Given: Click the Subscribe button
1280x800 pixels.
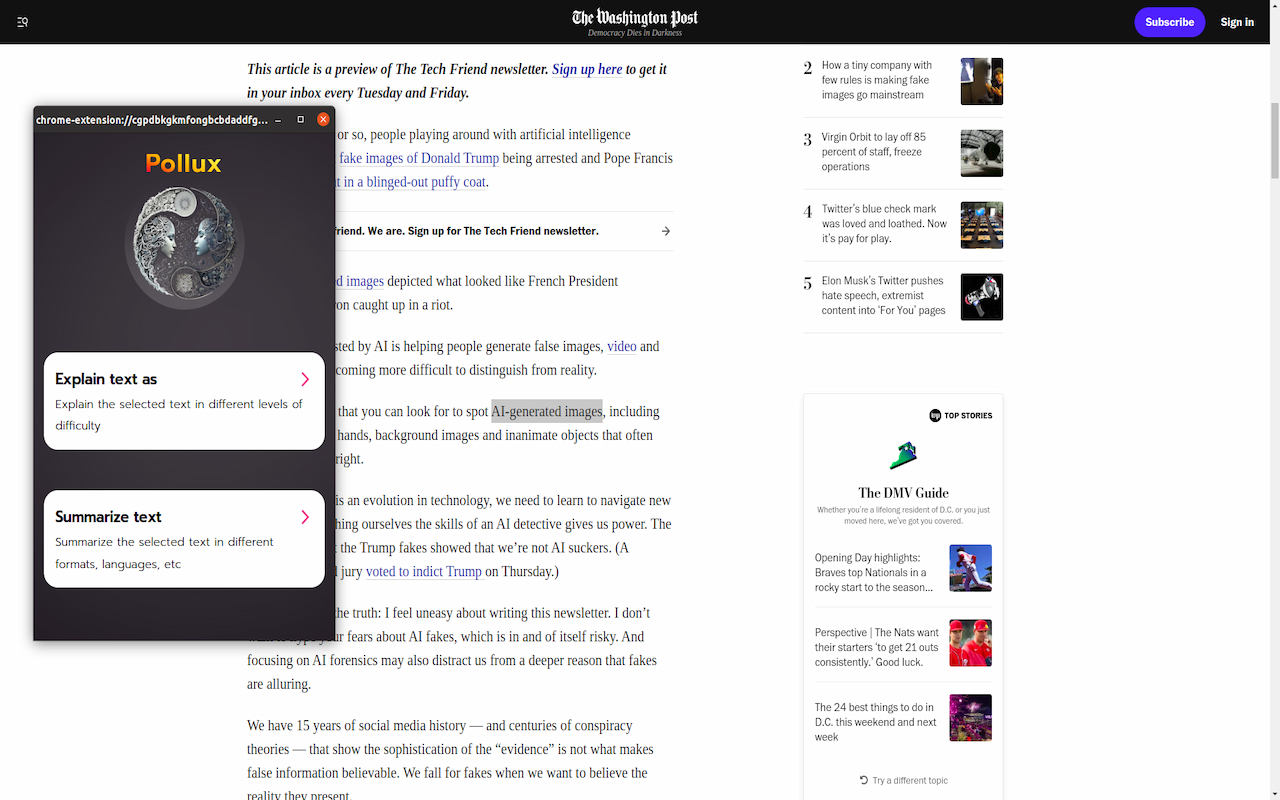Looking at the screenshot, I should click(x=1169, y=22).
